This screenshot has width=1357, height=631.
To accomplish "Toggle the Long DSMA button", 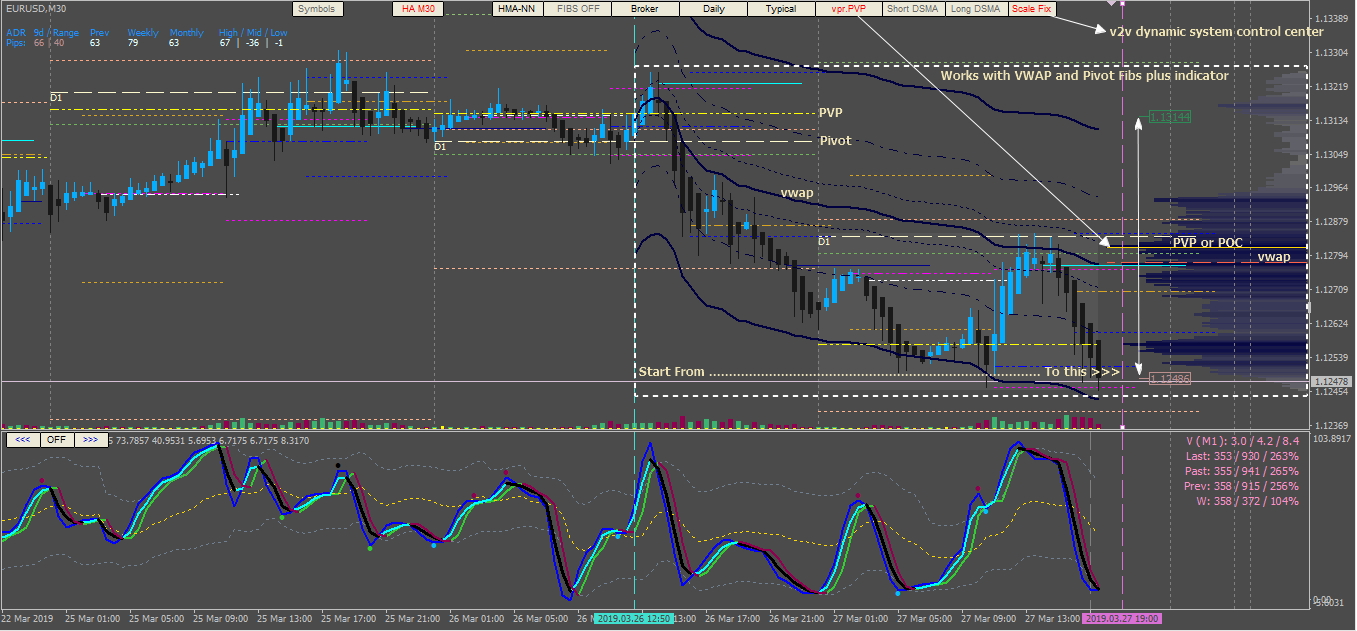I will click(x=975, y=9).
